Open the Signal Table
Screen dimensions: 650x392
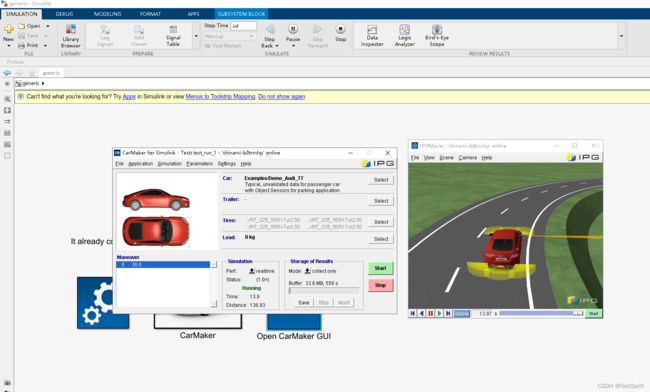pos(173,36)
